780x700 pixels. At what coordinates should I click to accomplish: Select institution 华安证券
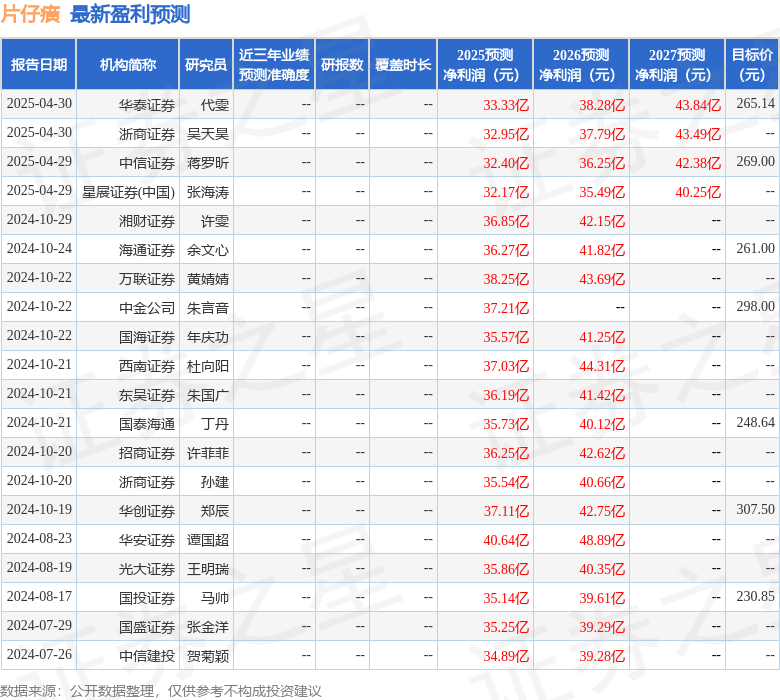pyautogui.click(x=147, y=540)
